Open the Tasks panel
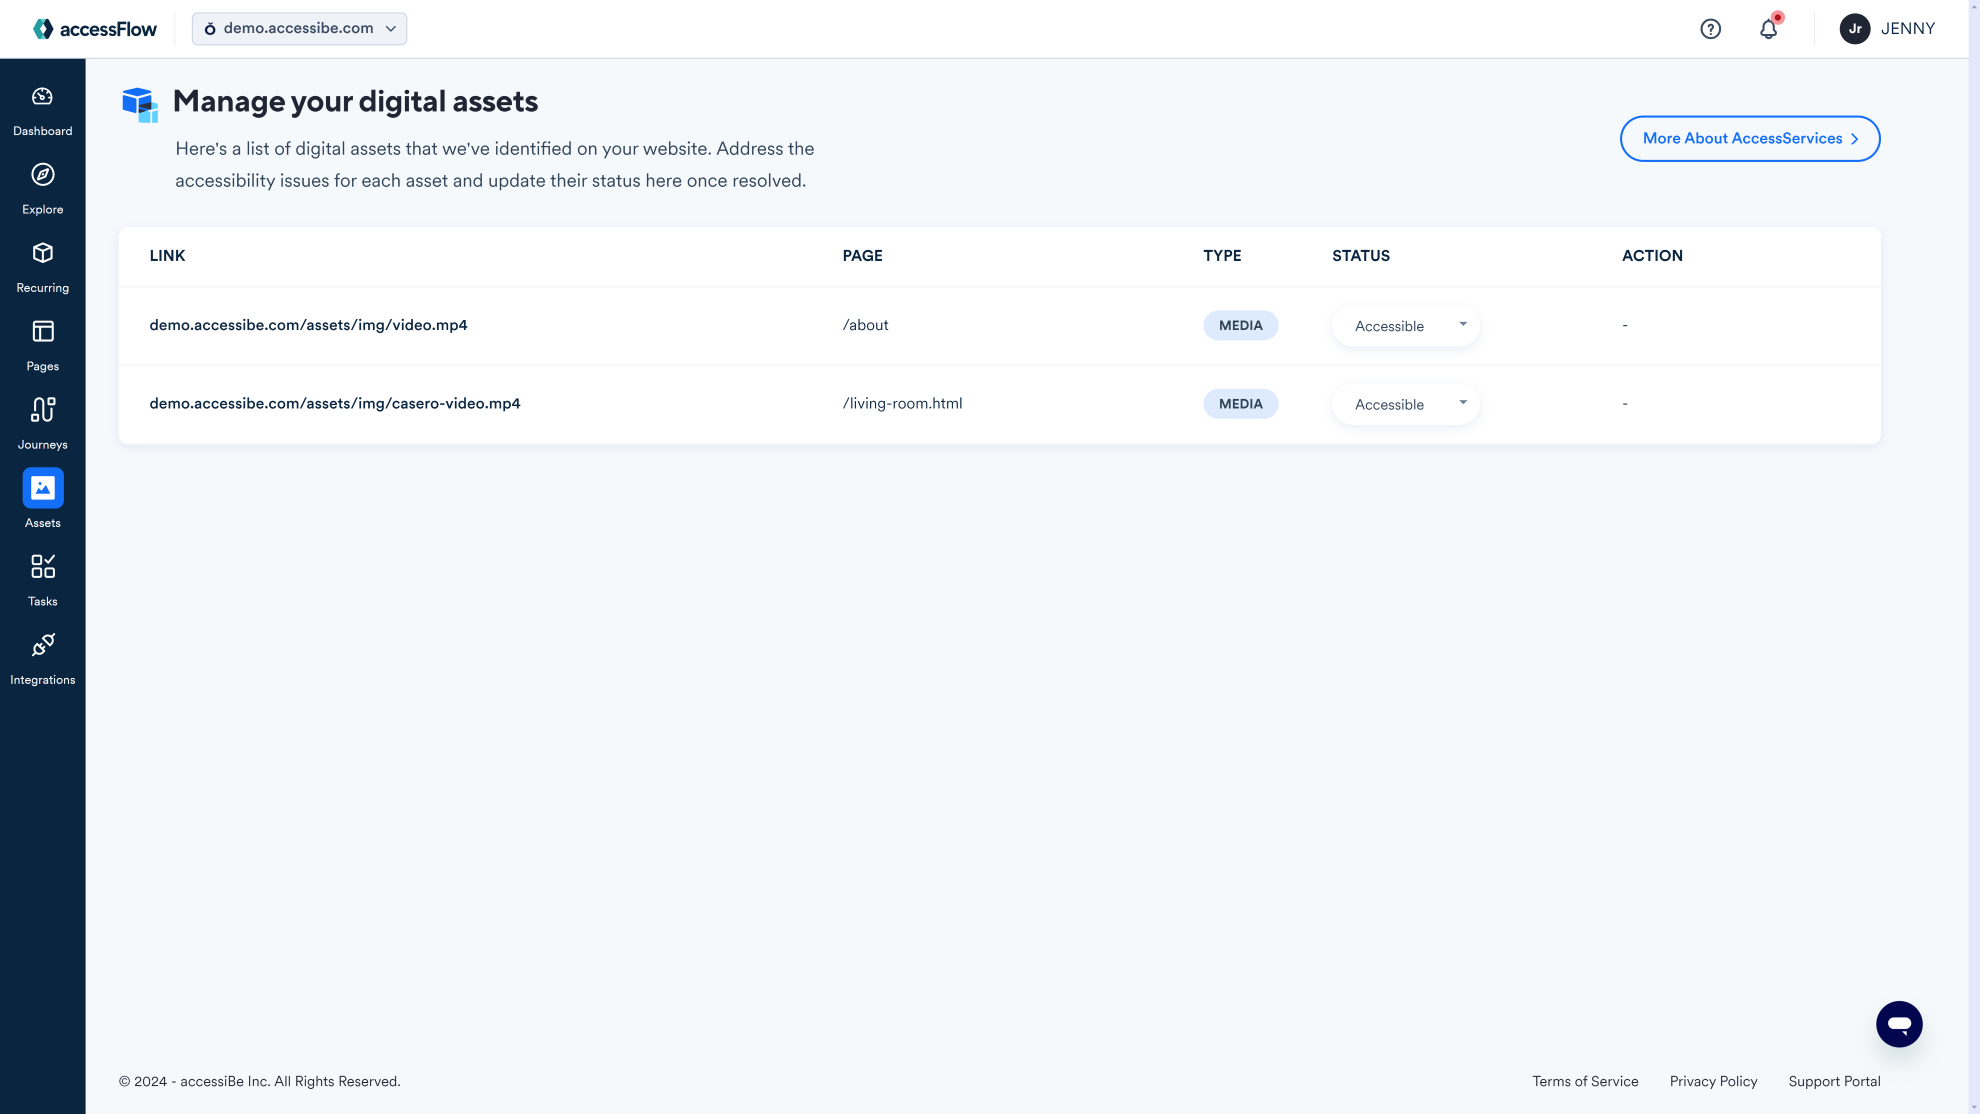 [x=42, y=577]
